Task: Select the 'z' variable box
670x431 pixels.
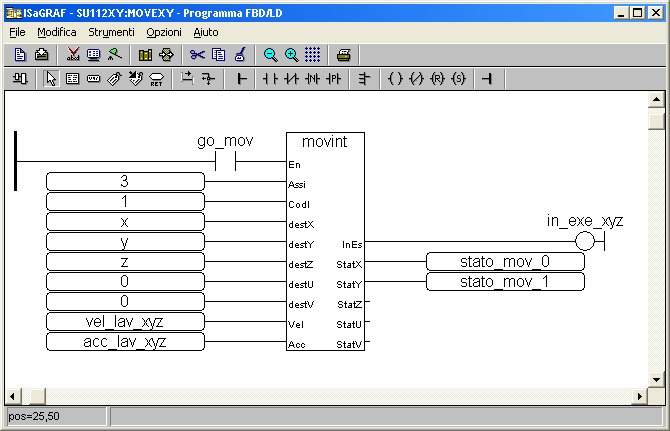Action: tap(125, 261)
